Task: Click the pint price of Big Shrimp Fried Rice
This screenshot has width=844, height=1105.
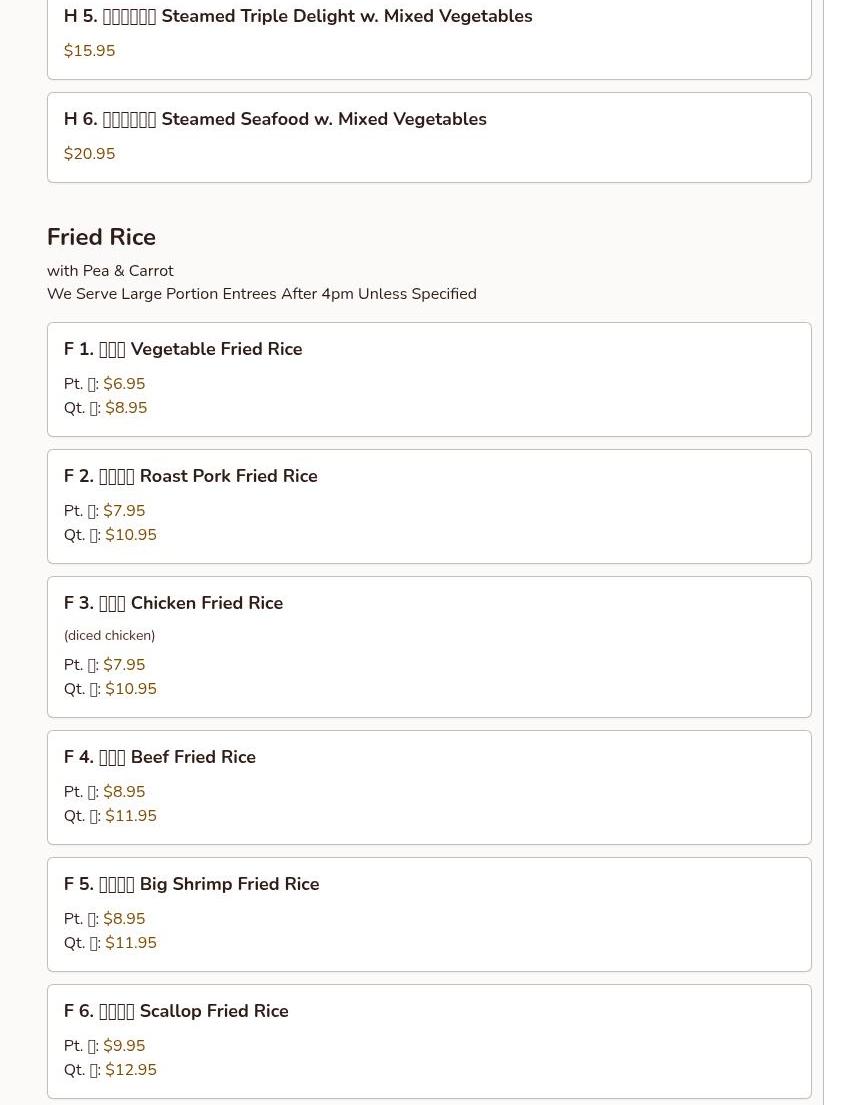Action: pyautogui.click(x=124, y=919)
